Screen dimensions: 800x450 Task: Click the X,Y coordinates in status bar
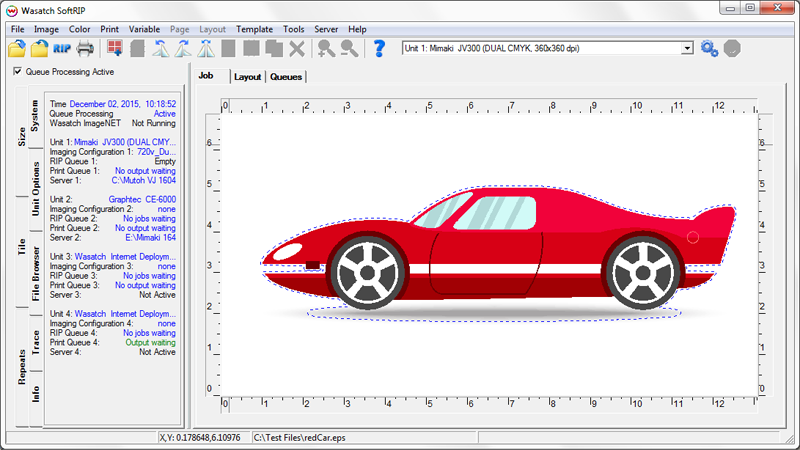pos(200,437)
